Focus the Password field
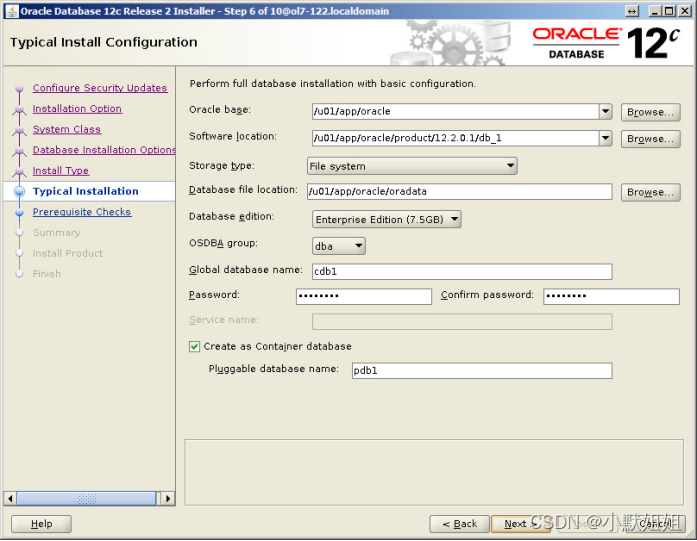 (x=364, y=297)
